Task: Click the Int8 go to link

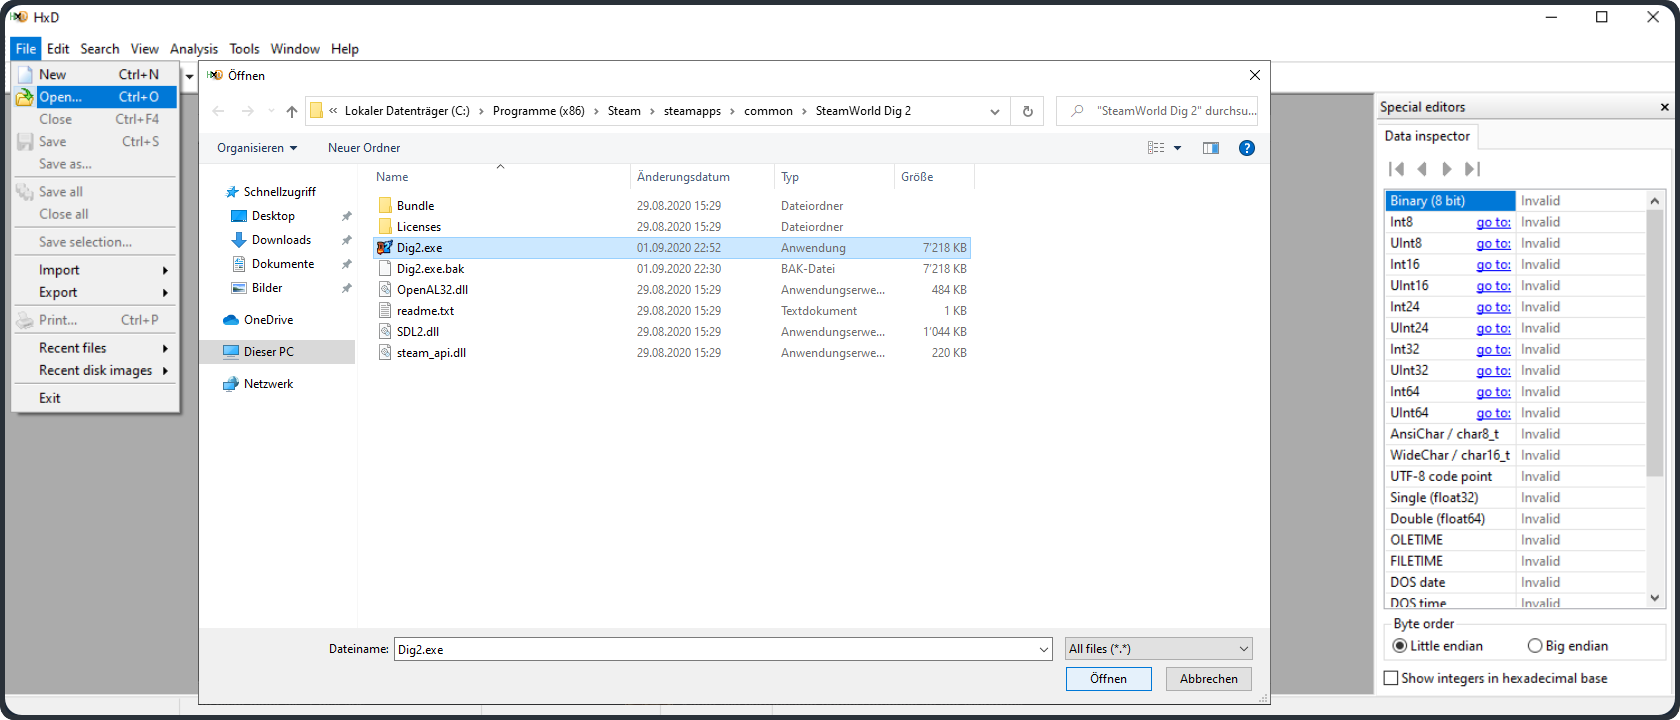Action: pyautogui.click(x=1493, y=223)
